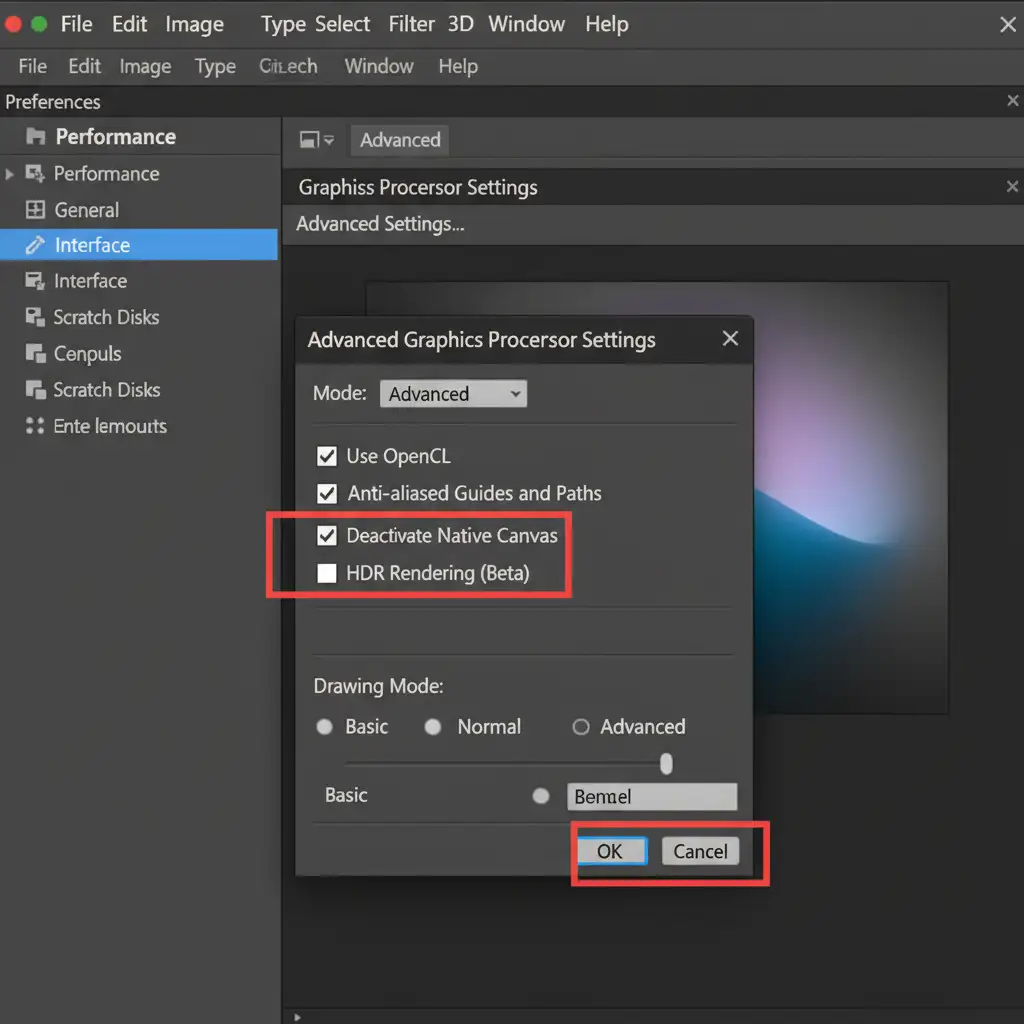The width and height of the screenshot is (1024, 1024).
Task: Click Cancel in the dialog
Action: coord(700,851)
